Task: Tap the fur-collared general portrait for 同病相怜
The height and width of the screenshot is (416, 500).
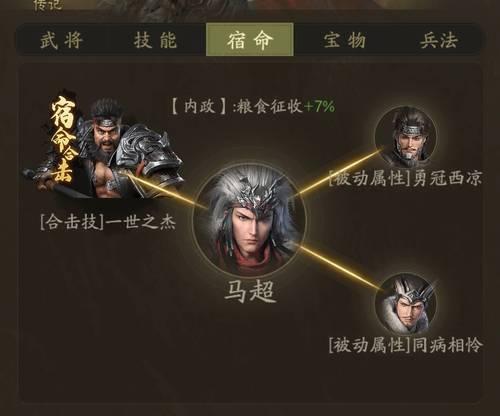Action: [x=406, y=304]
